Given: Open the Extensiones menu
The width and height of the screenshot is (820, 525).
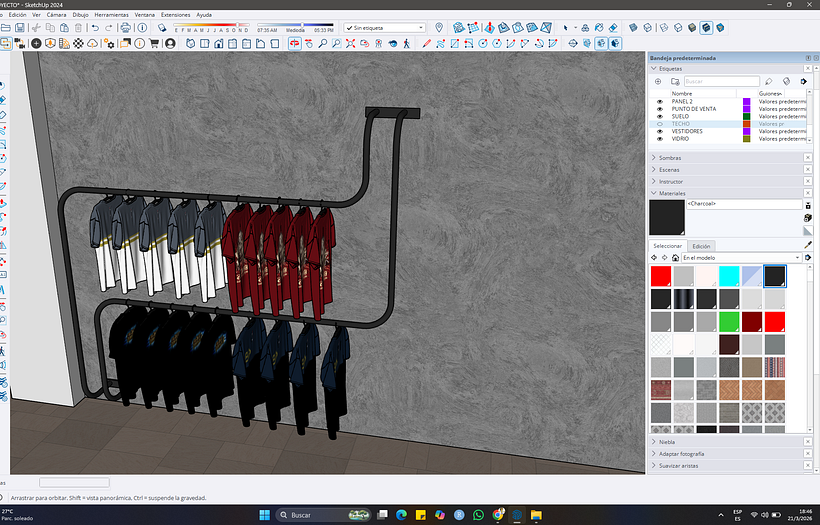Looking at the screenshot, I should [176, 15].
